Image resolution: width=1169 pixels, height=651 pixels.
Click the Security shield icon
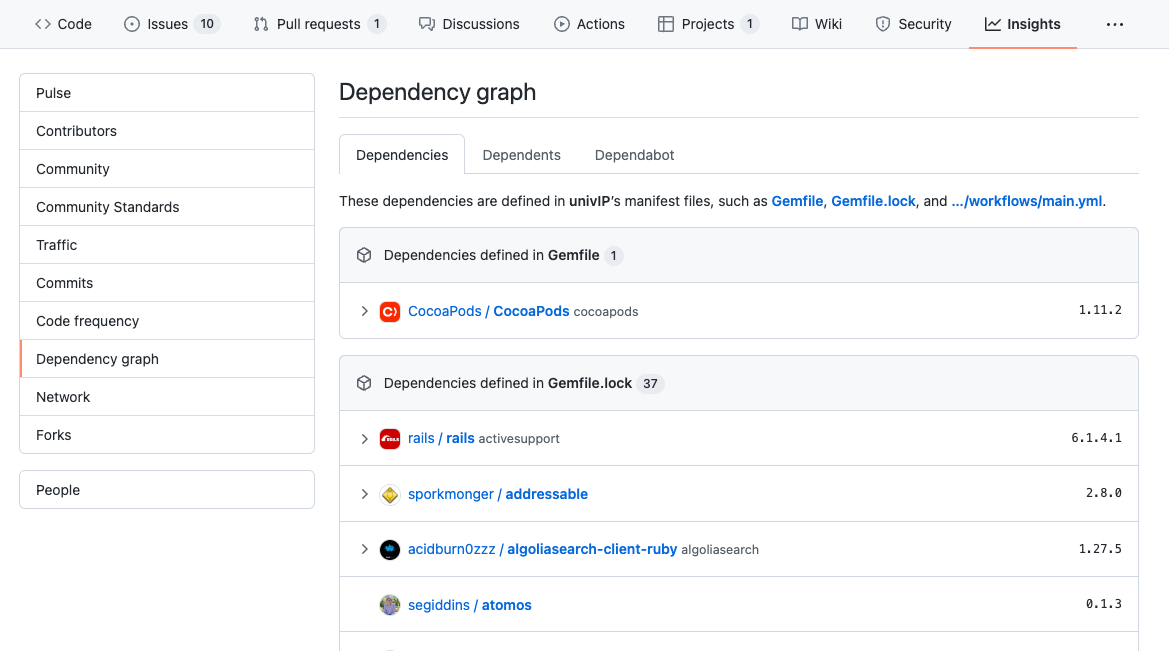883,24
